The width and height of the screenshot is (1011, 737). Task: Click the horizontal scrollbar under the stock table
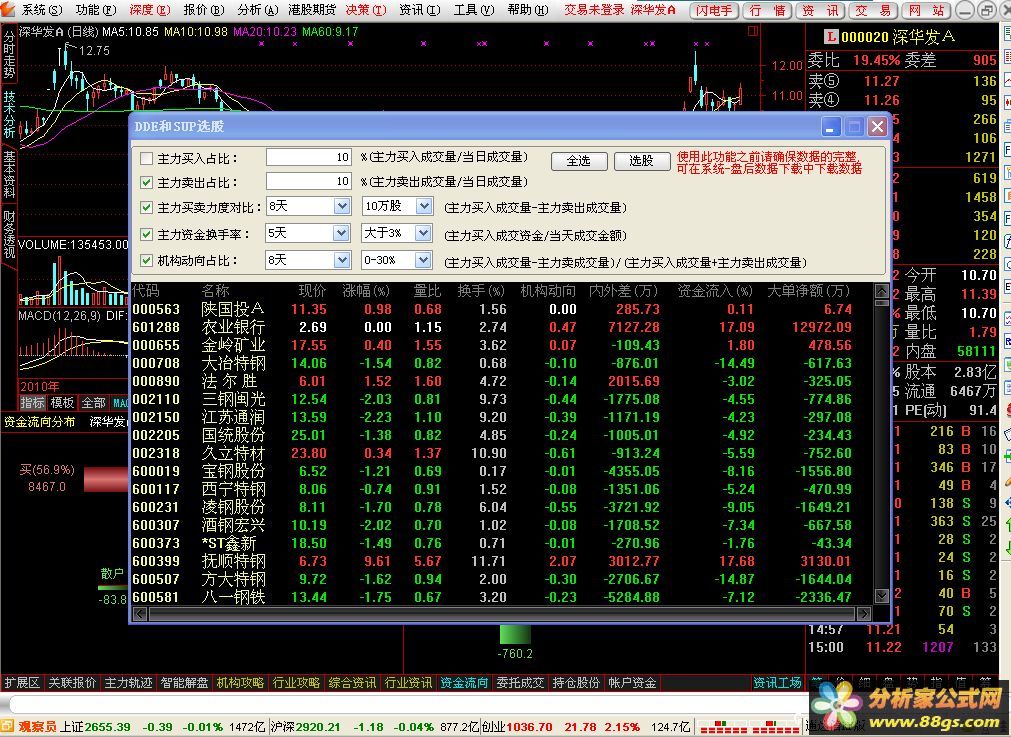[502, 614]
